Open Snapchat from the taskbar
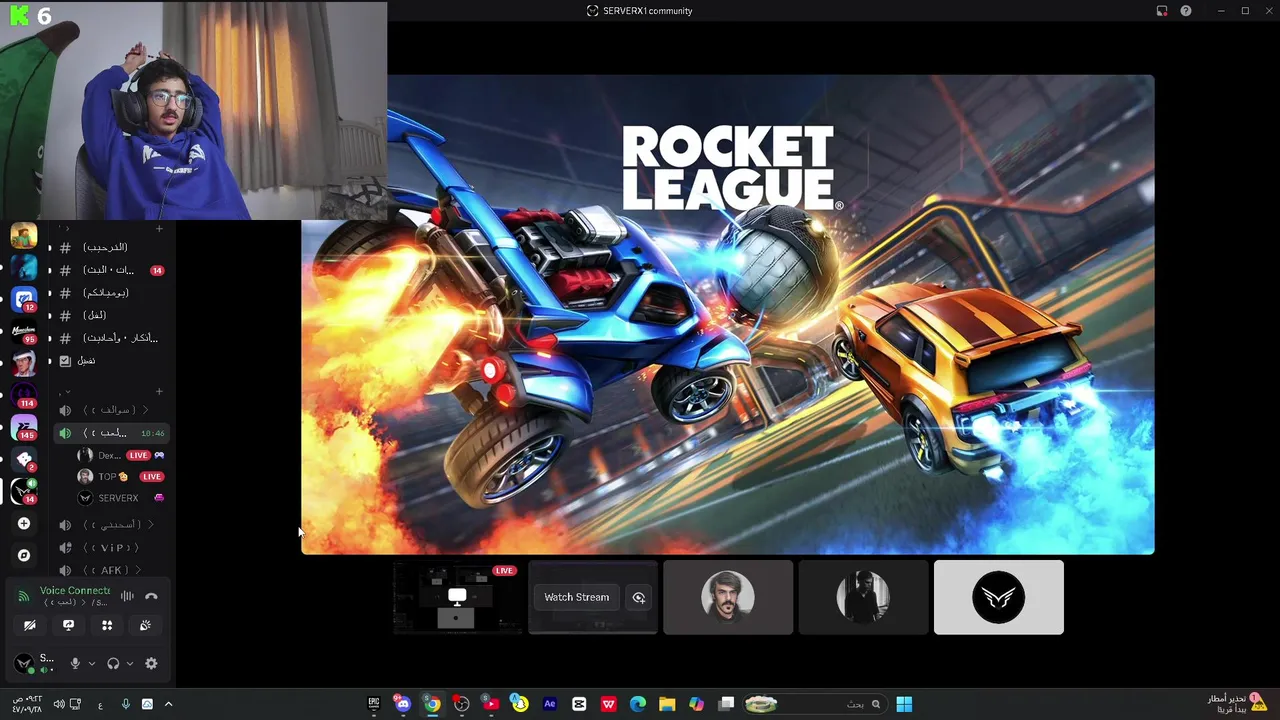 click(520, 704)
